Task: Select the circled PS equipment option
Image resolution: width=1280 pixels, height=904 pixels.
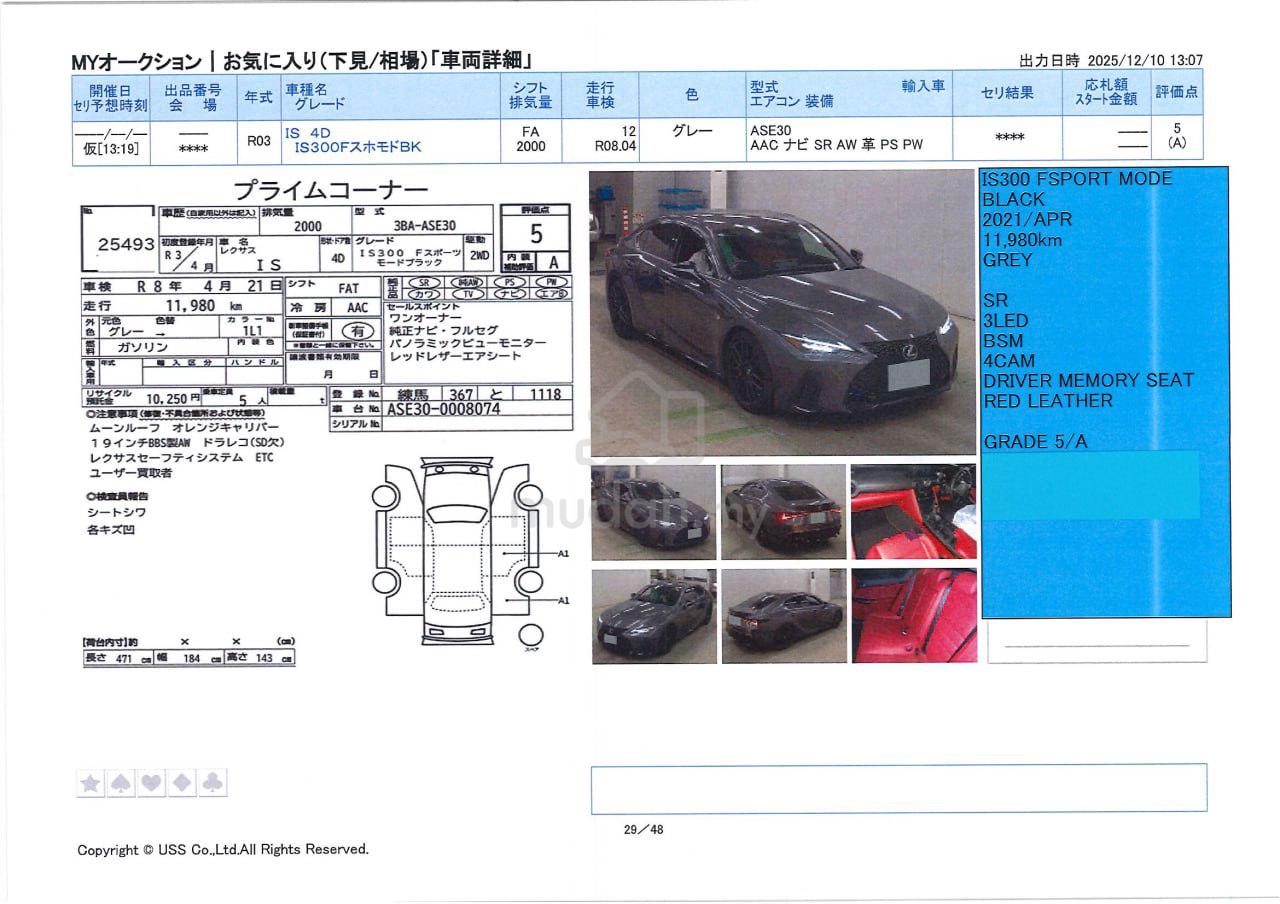Action: [x=511, y=282]
